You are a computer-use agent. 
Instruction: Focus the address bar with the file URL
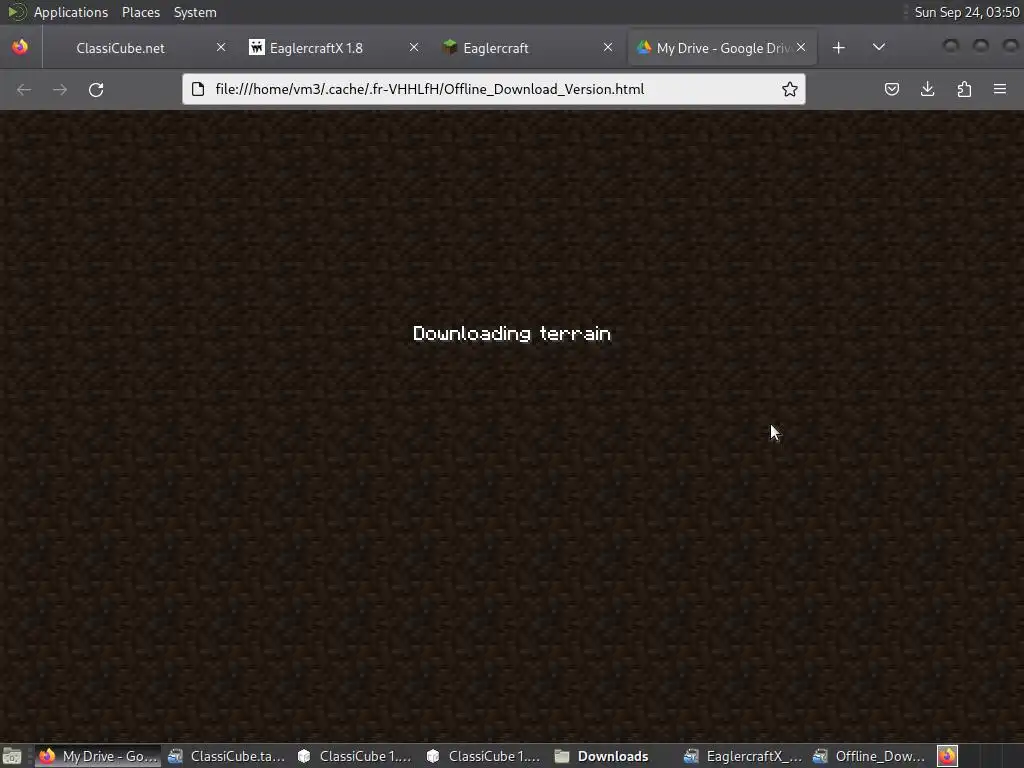494,89
